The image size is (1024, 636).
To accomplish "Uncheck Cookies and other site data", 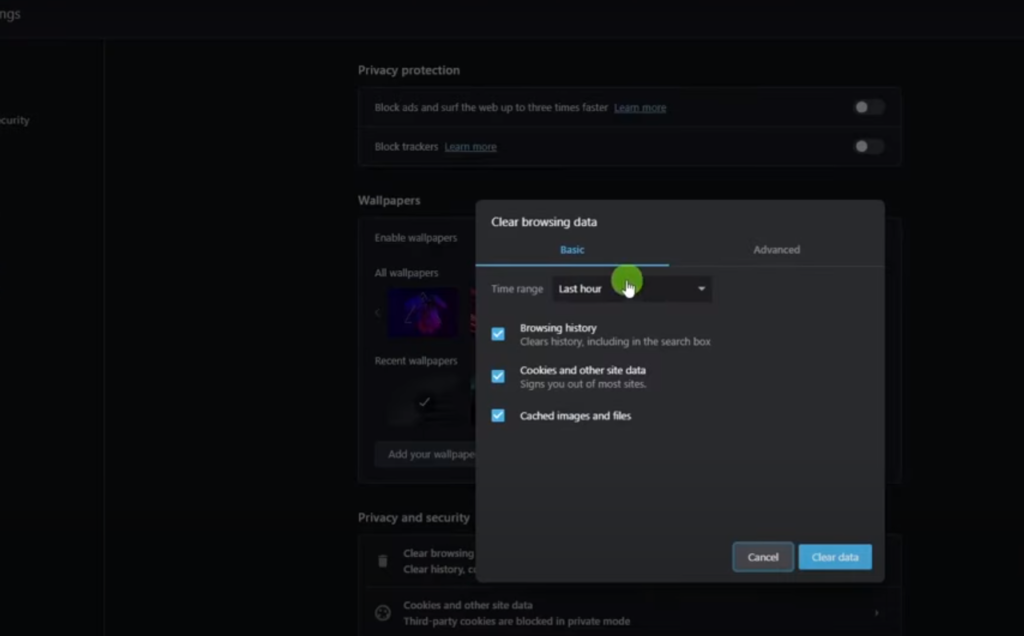I will pos(498,377).
